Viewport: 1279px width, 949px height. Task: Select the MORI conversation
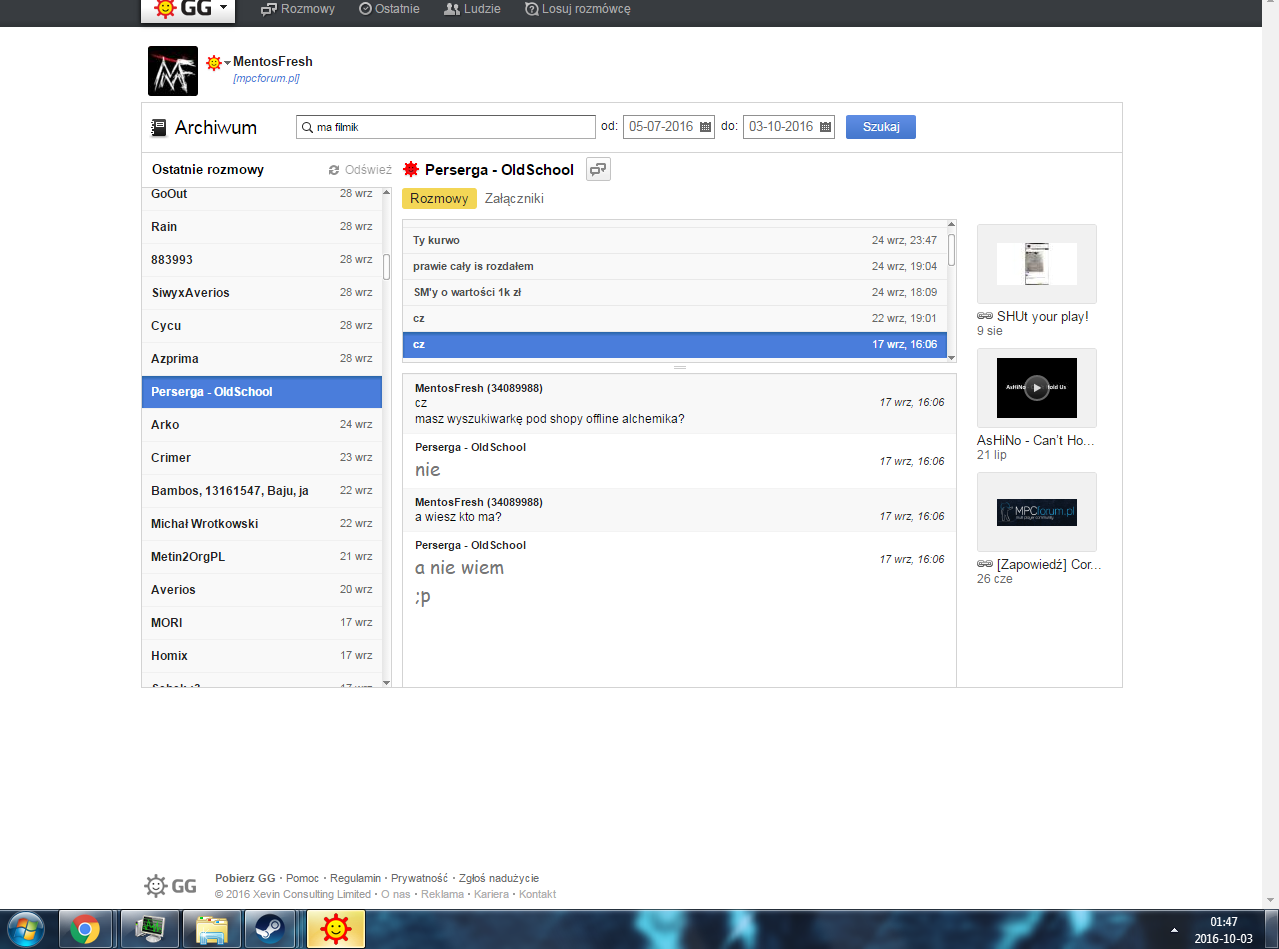[261, 623]
